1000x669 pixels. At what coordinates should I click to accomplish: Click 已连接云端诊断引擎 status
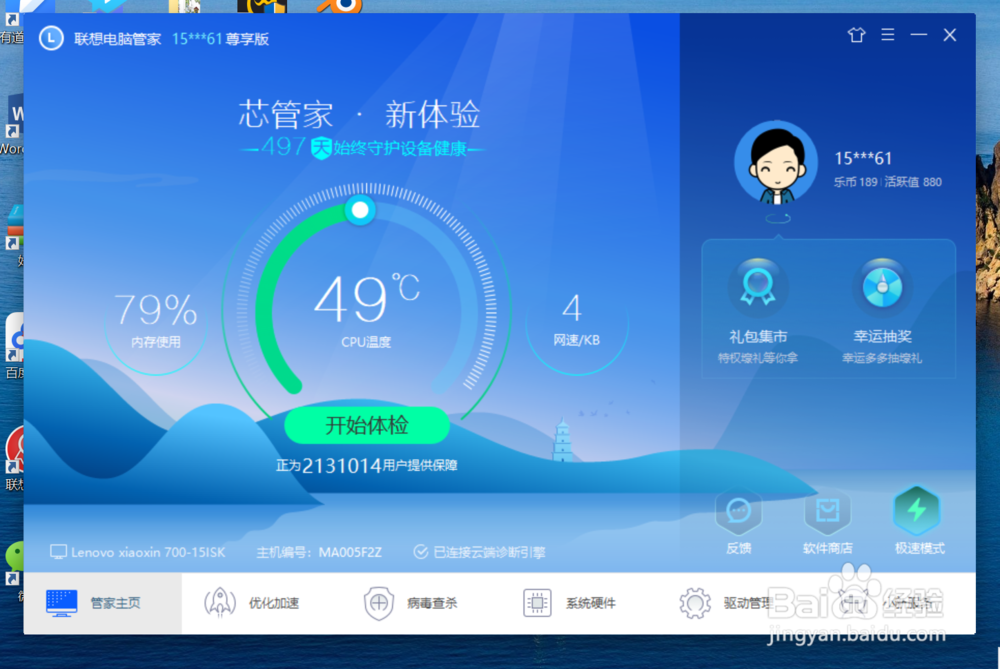480,552
